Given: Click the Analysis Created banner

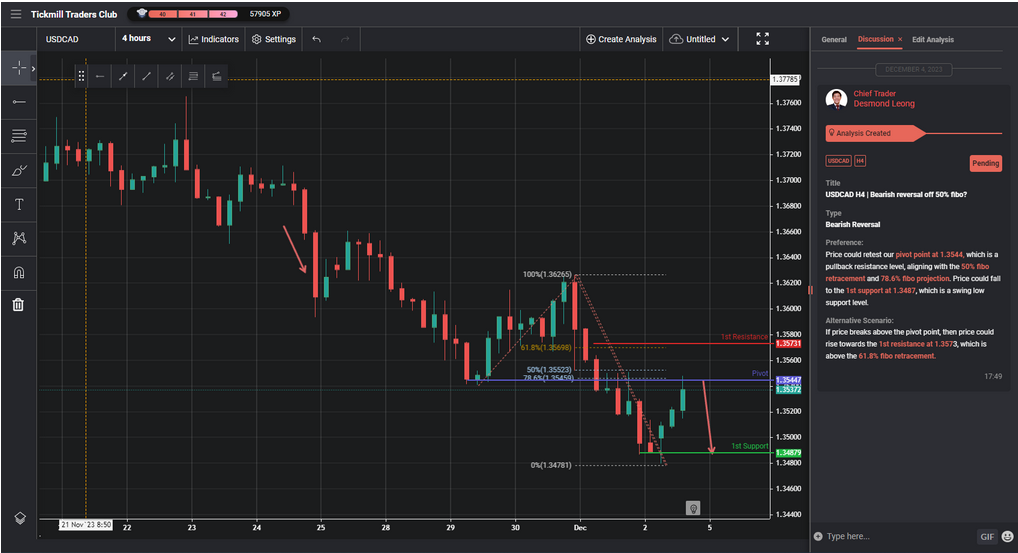Looking at the screenshot, I should [875, 133].
